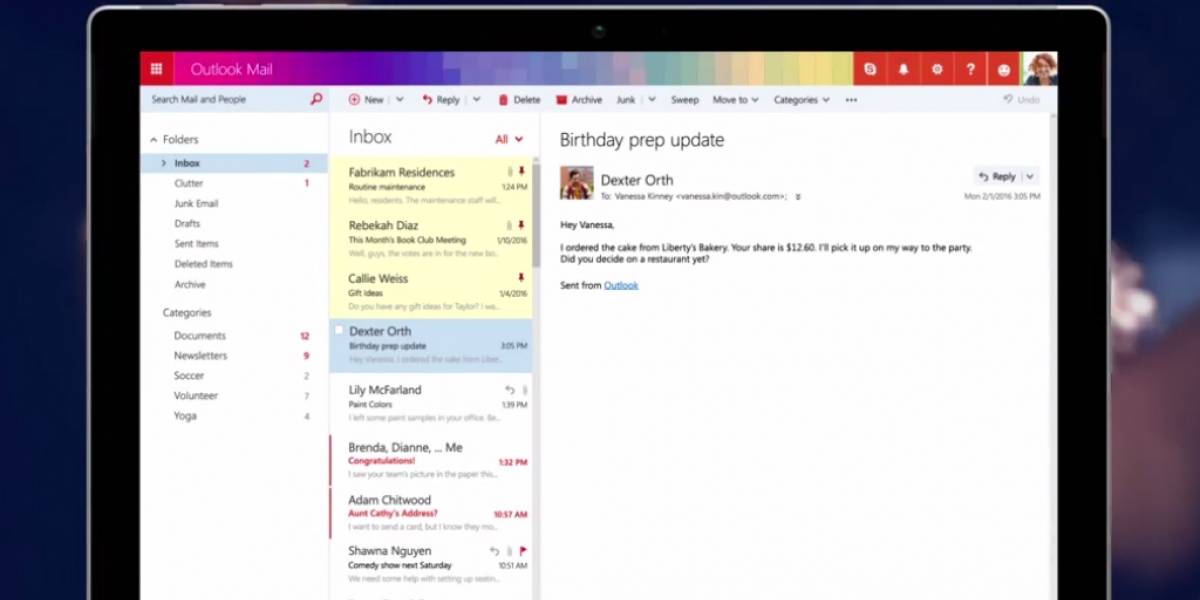Screen dimensions: 1200x600
Task: Select the Inbox folder
Action: tap(234, 163)
